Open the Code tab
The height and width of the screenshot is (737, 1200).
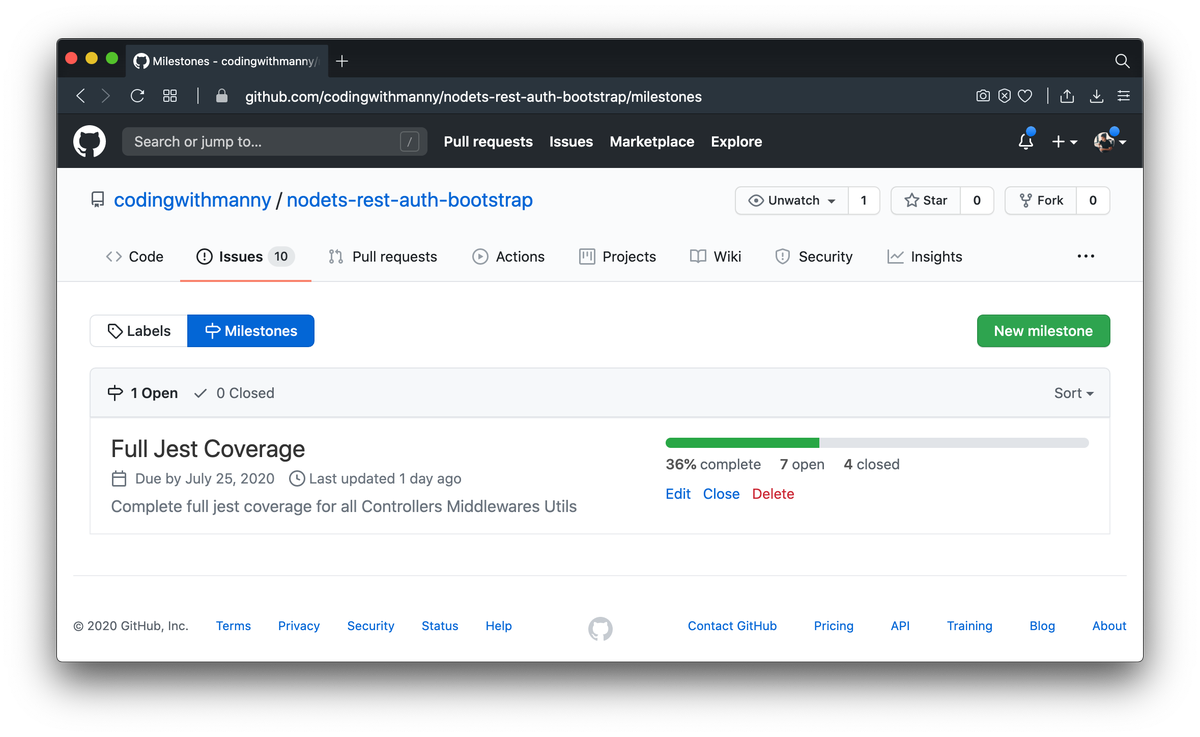(x=134, y=256)
